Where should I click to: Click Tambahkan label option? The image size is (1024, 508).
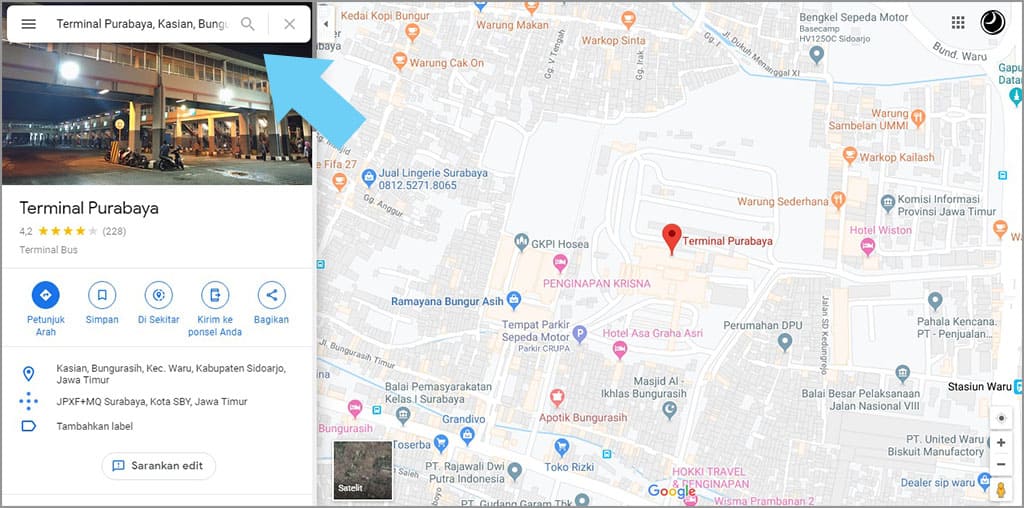pyautogui.click(x=94, y=426)
